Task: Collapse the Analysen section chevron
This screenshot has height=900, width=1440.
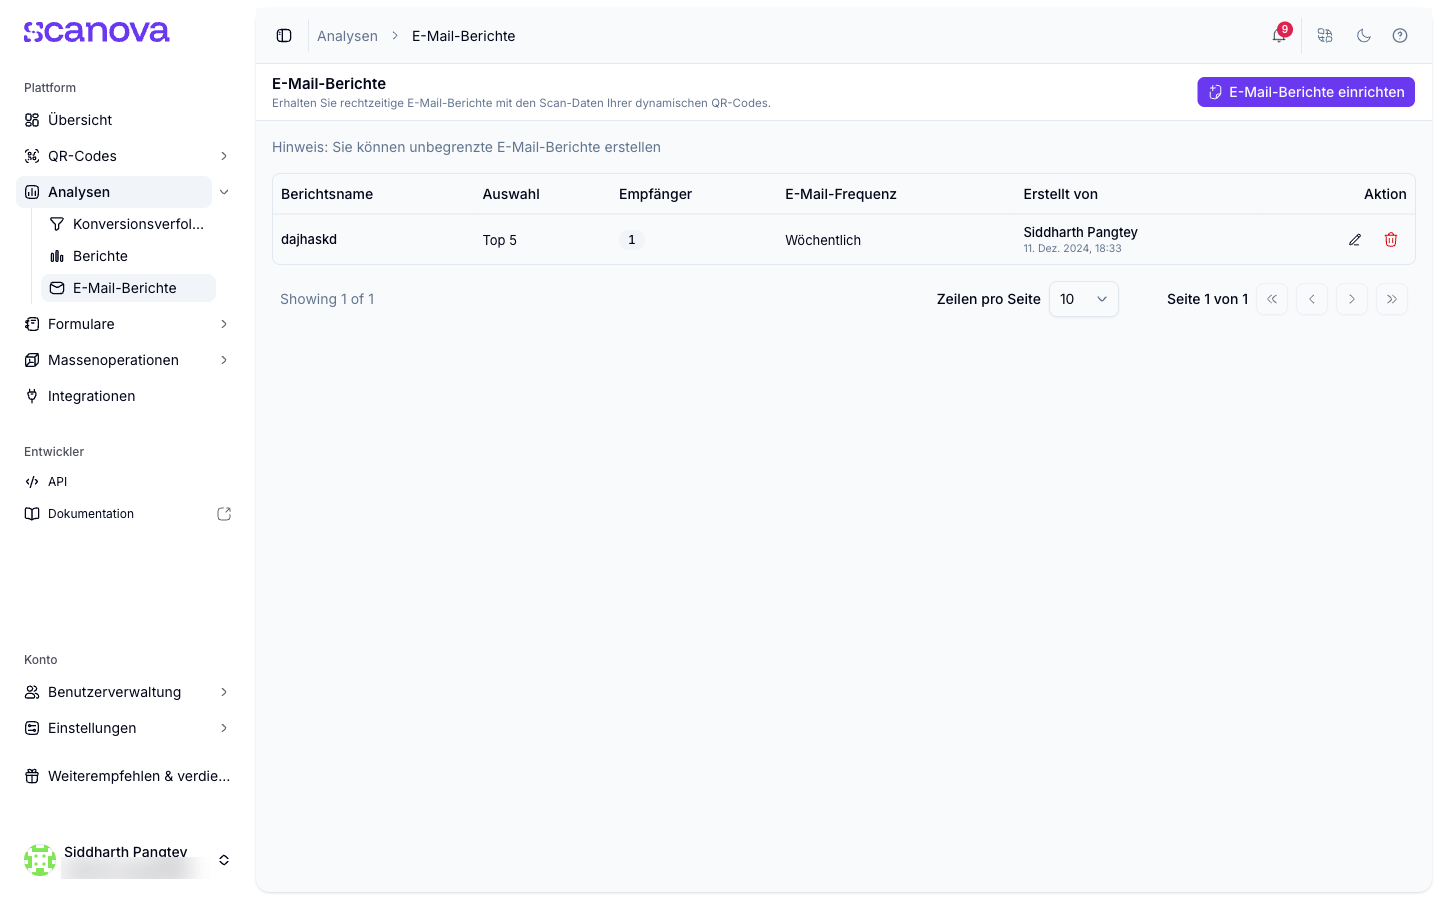Action: (x=224, y=192)
